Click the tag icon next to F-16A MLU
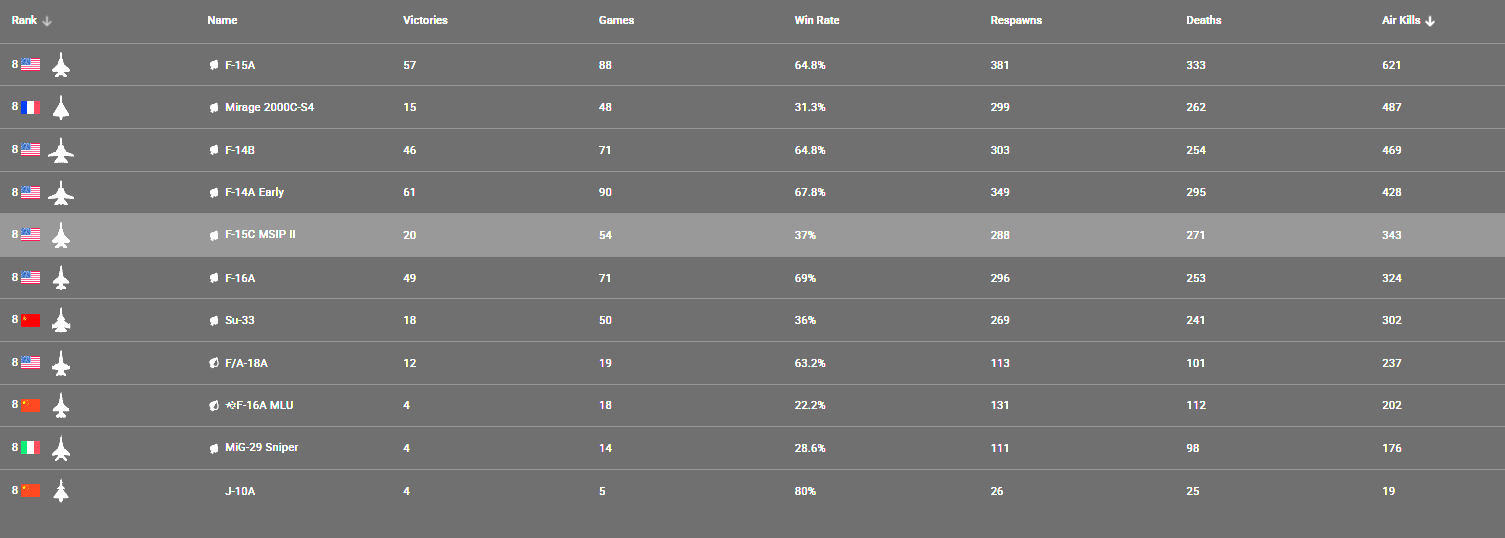This screenshot has width=1505, height=538. [x=214, y=405]
